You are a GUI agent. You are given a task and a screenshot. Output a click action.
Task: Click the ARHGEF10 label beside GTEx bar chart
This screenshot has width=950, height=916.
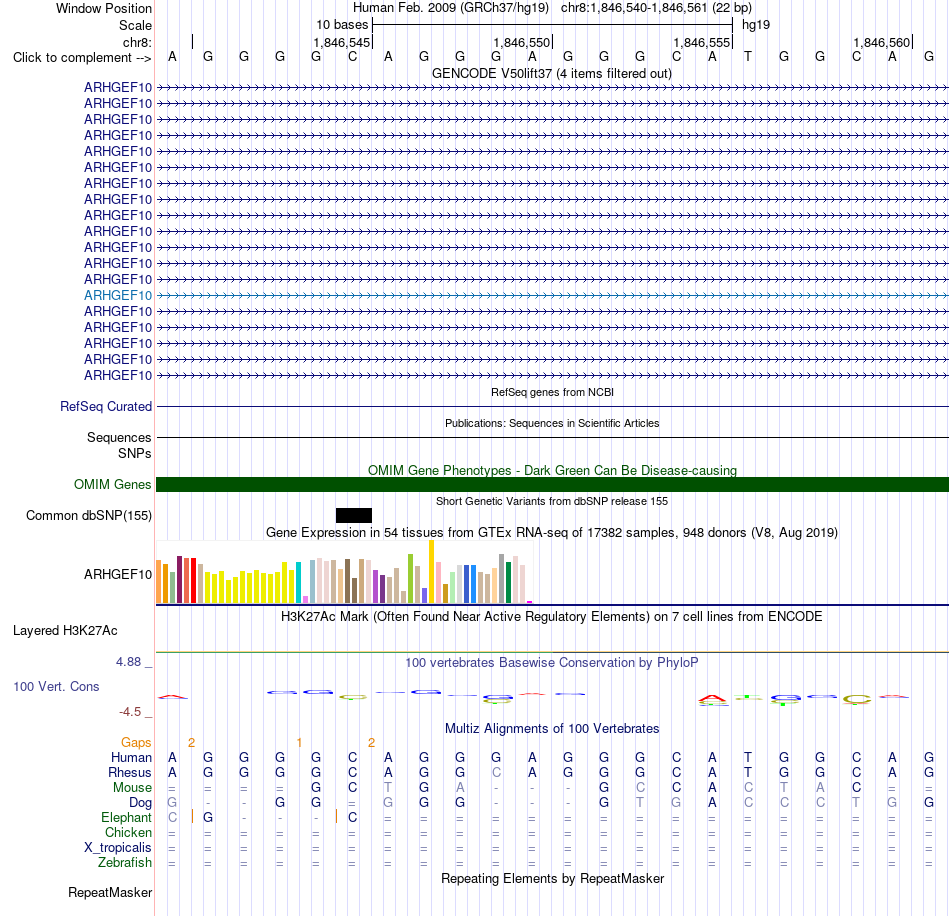pos(118,574)
